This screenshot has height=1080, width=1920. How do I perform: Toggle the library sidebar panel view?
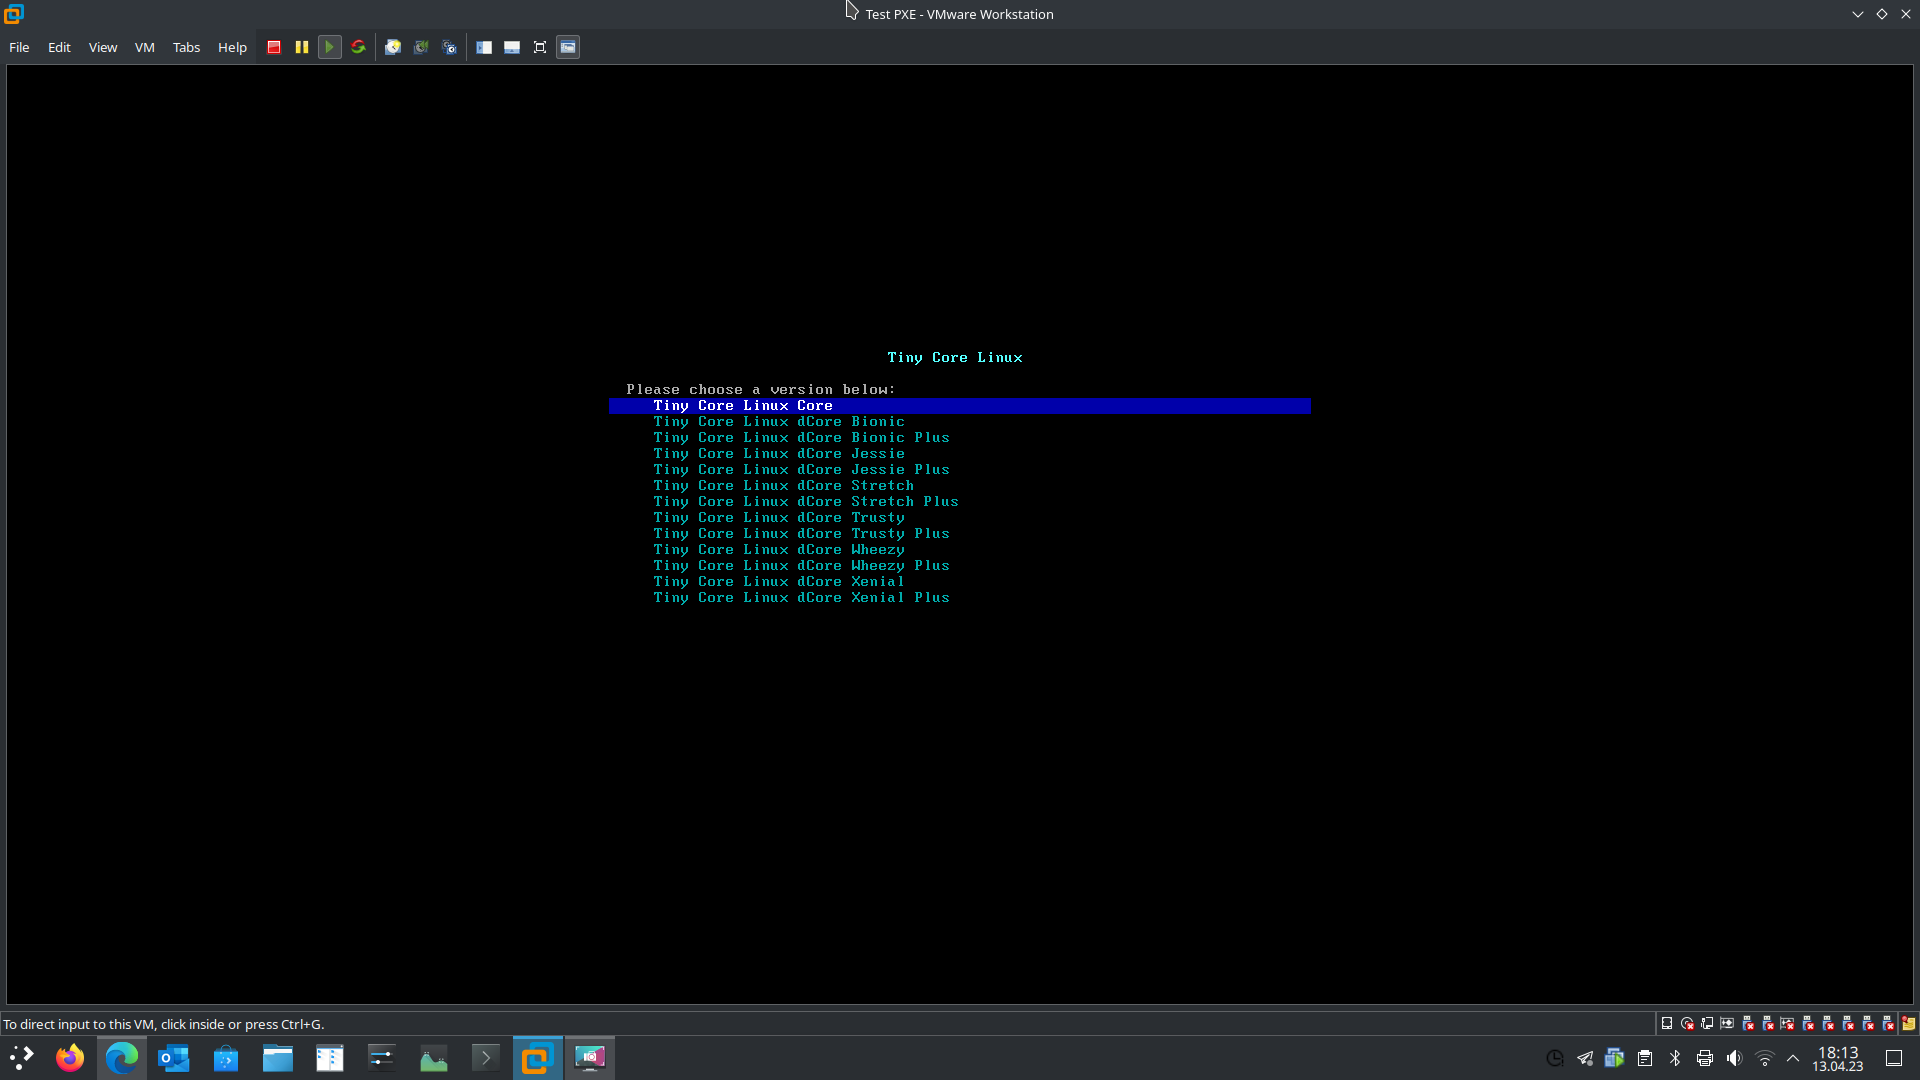pos(484,47)
